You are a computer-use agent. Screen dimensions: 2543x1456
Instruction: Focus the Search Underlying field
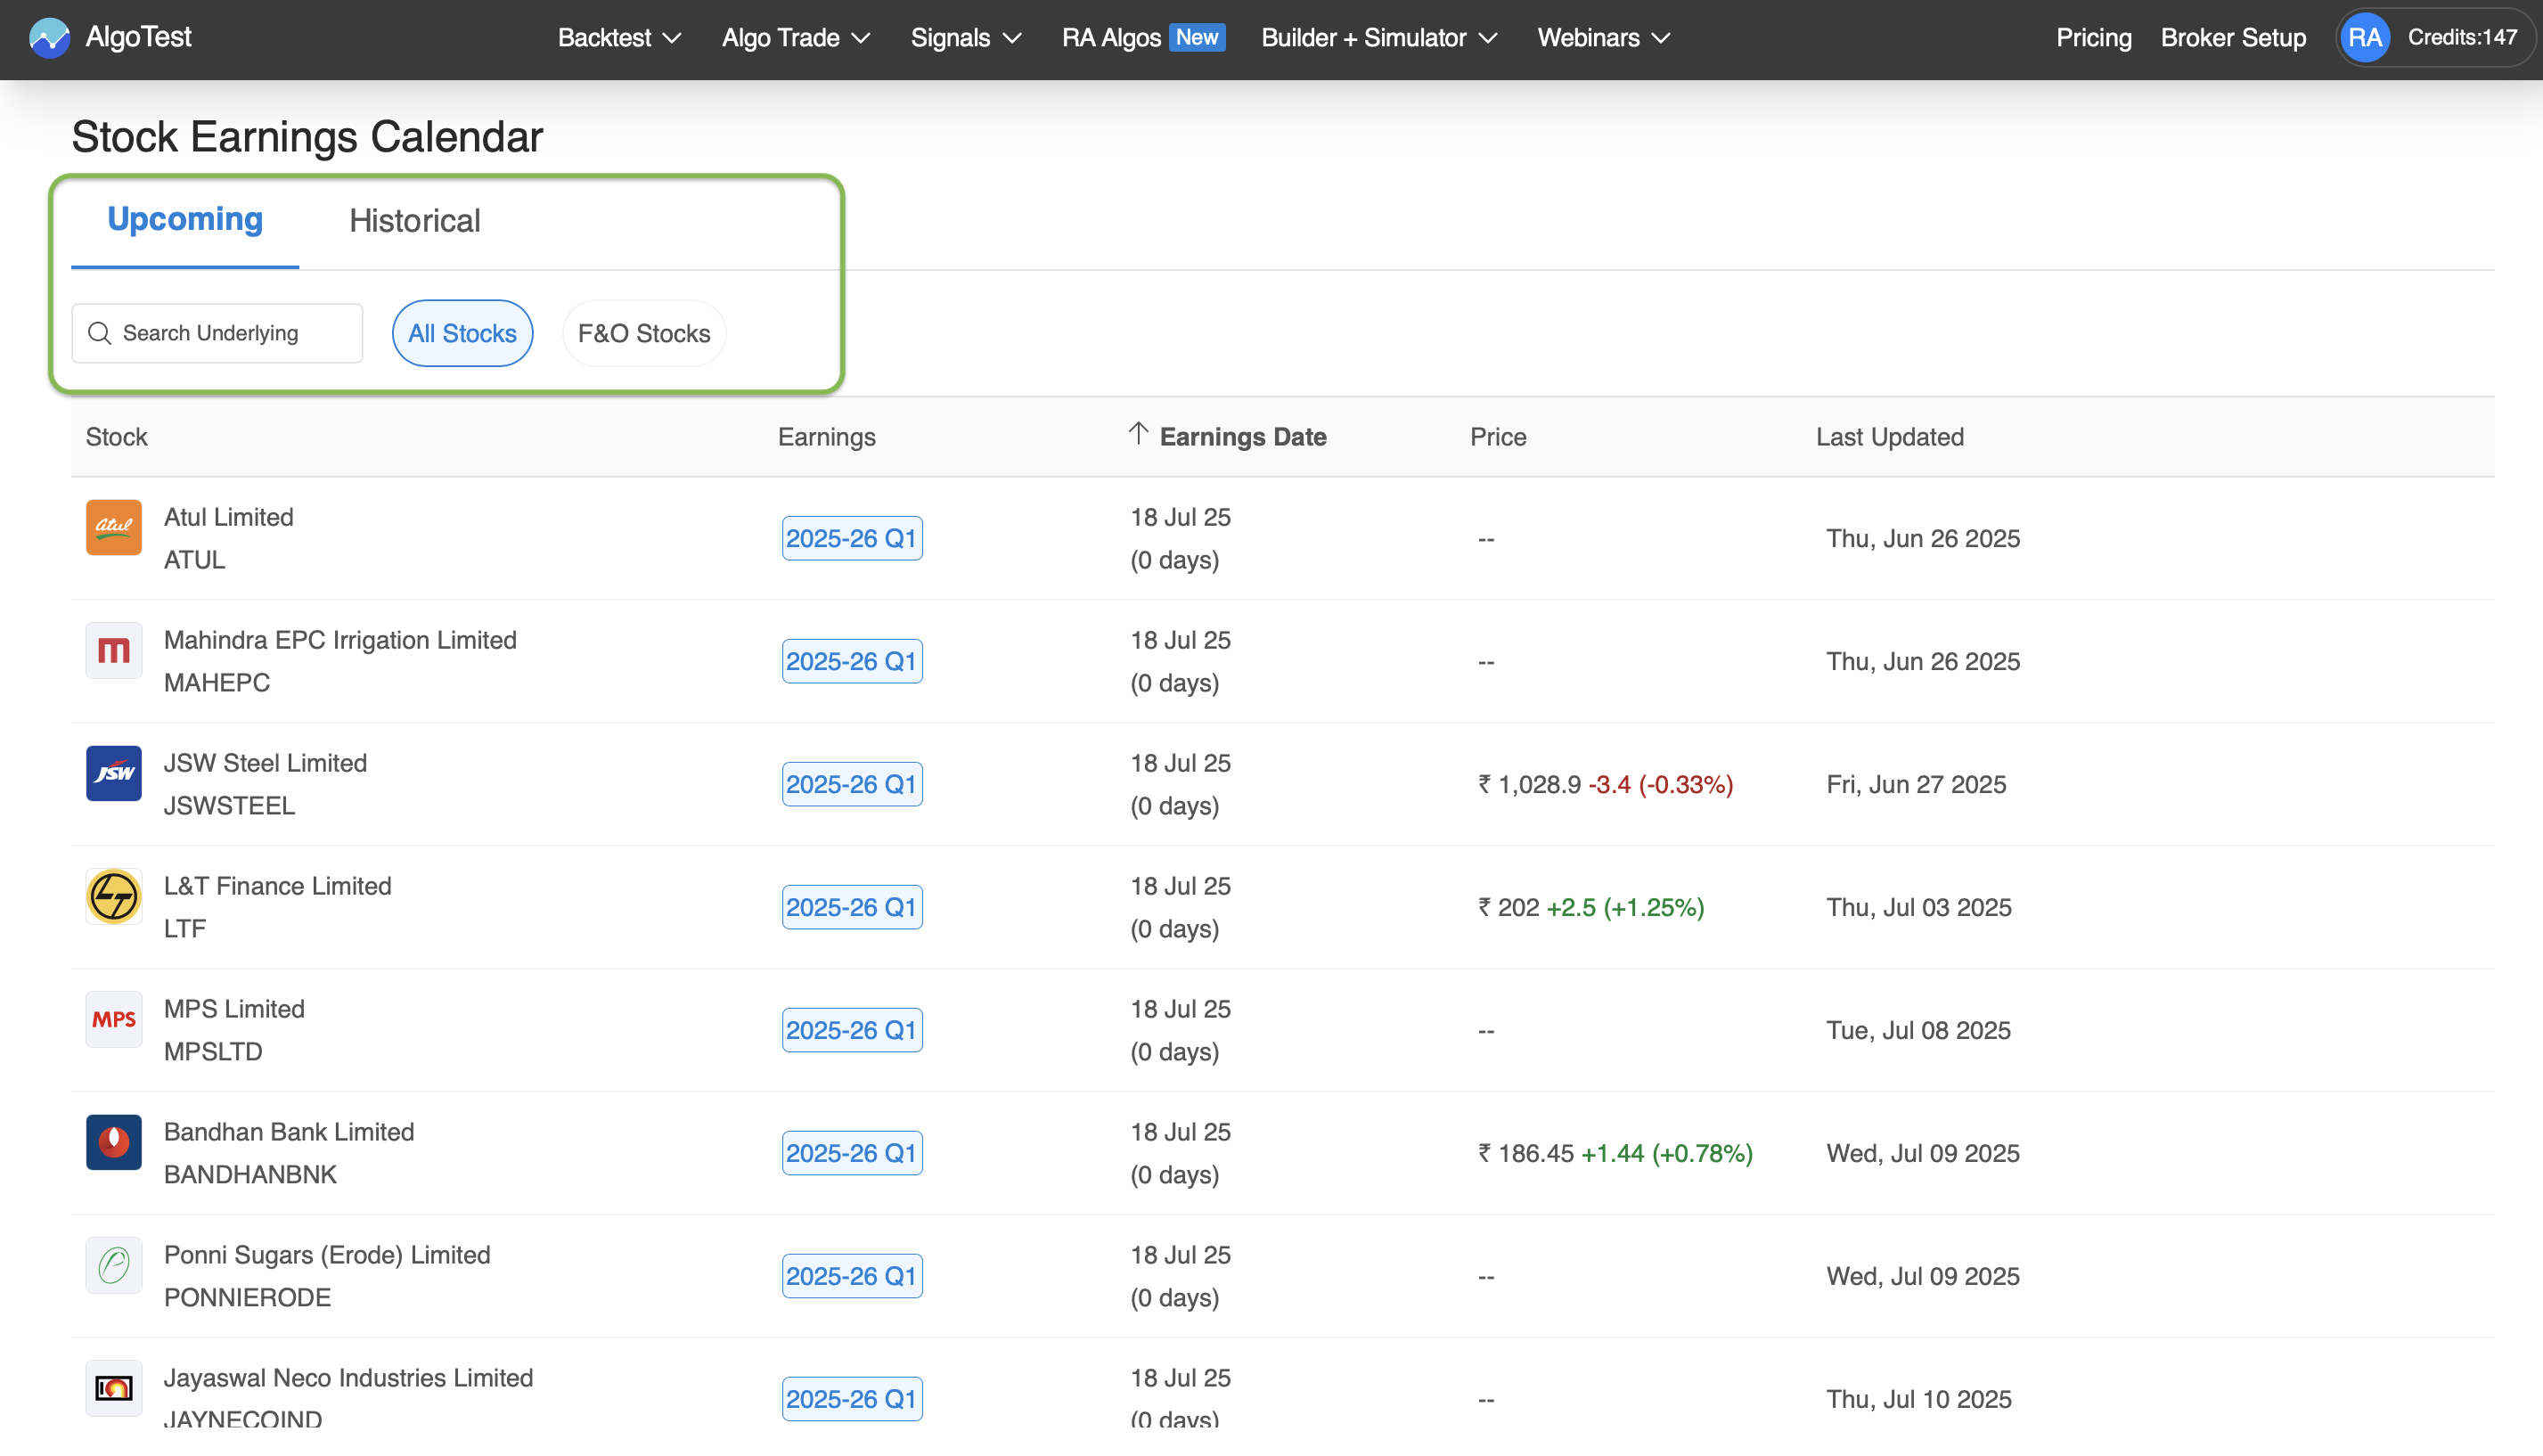pyautogui.click(x=217, y=333)
